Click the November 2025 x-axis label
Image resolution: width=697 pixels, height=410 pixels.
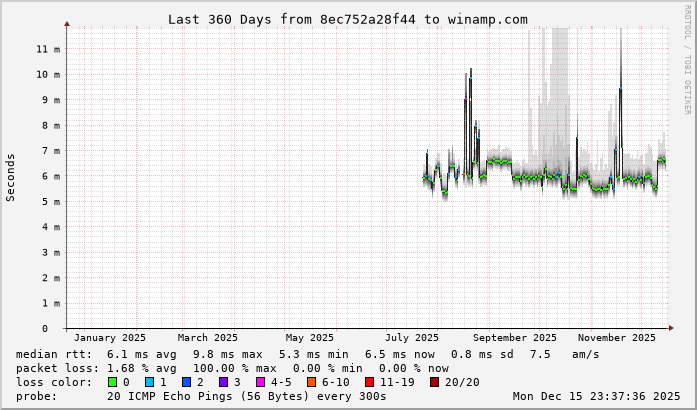pyautogui.click(x=617, y=338)
